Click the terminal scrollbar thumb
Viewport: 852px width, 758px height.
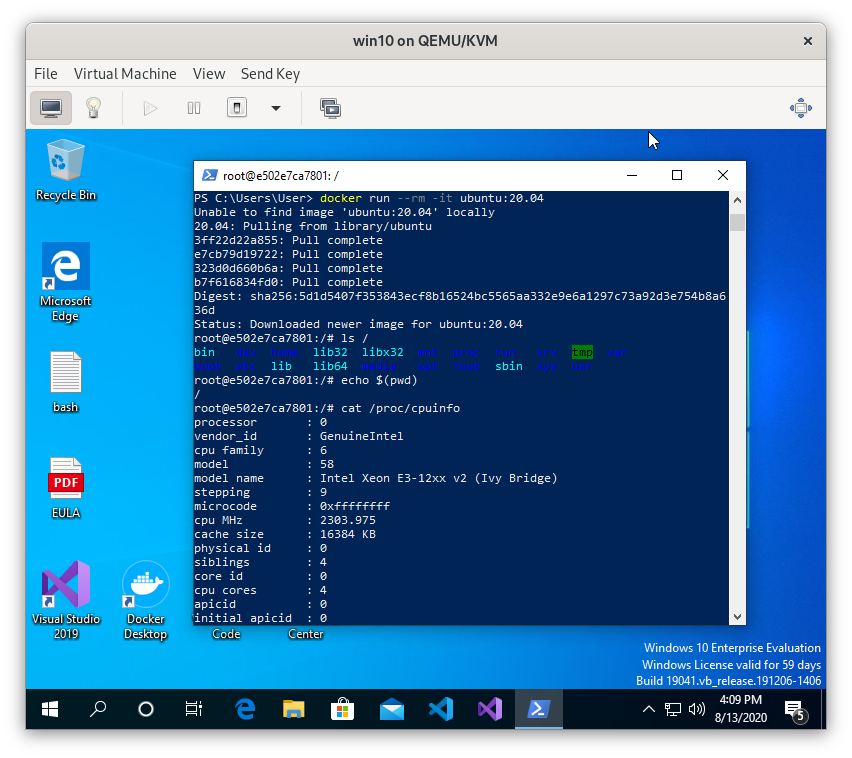coord(737,223)
